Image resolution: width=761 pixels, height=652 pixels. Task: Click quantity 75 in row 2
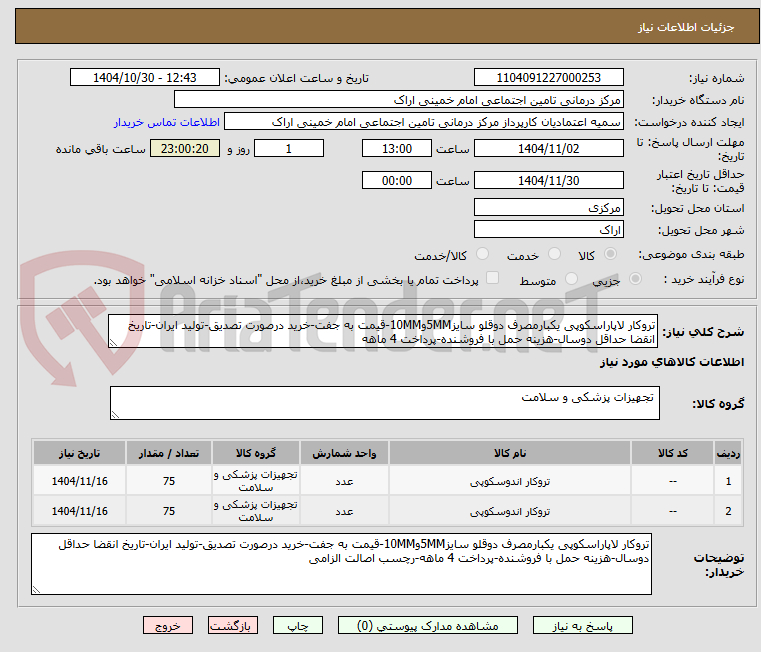click(169, 511)
